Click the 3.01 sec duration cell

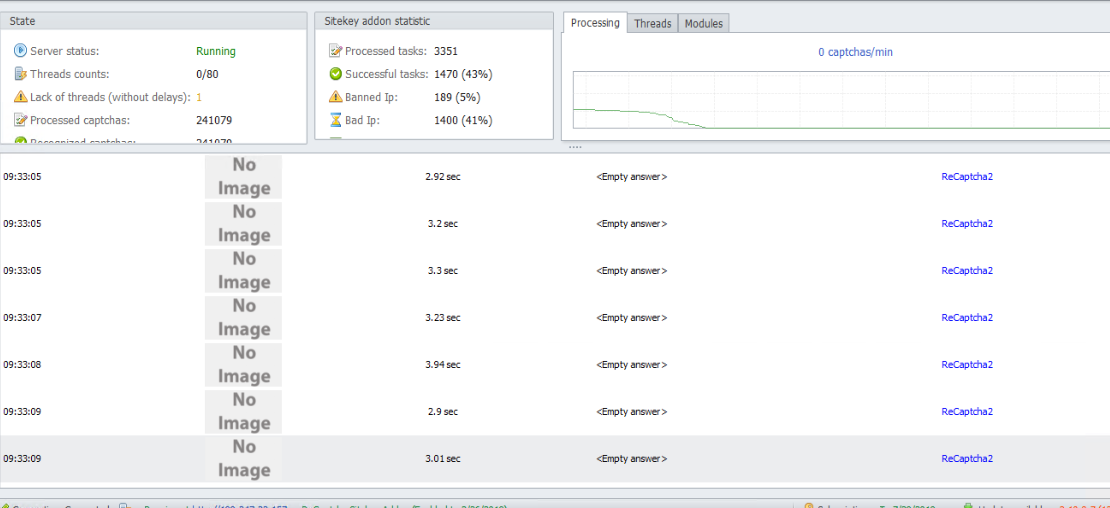pos(443,458)
